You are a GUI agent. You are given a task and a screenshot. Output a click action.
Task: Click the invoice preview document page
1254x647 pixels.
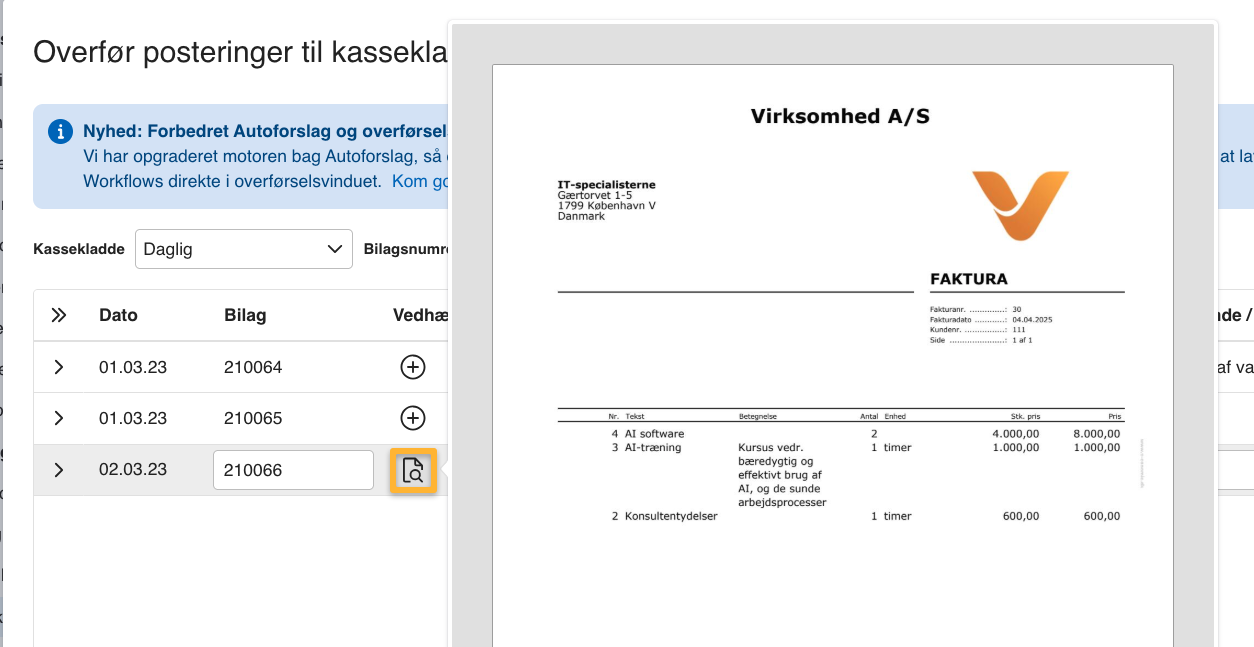pos(832,356)
